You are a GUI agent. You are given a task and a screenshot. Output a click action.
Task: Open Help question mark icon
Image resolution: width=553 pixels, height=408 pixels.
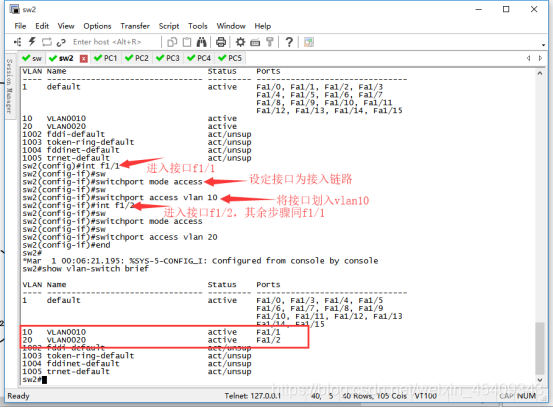click(289, 42)
